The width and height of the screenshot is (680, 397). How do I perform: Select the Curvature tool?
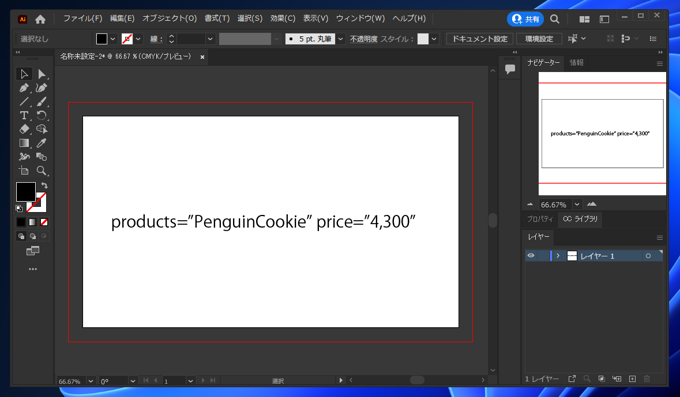coord(42,88)
